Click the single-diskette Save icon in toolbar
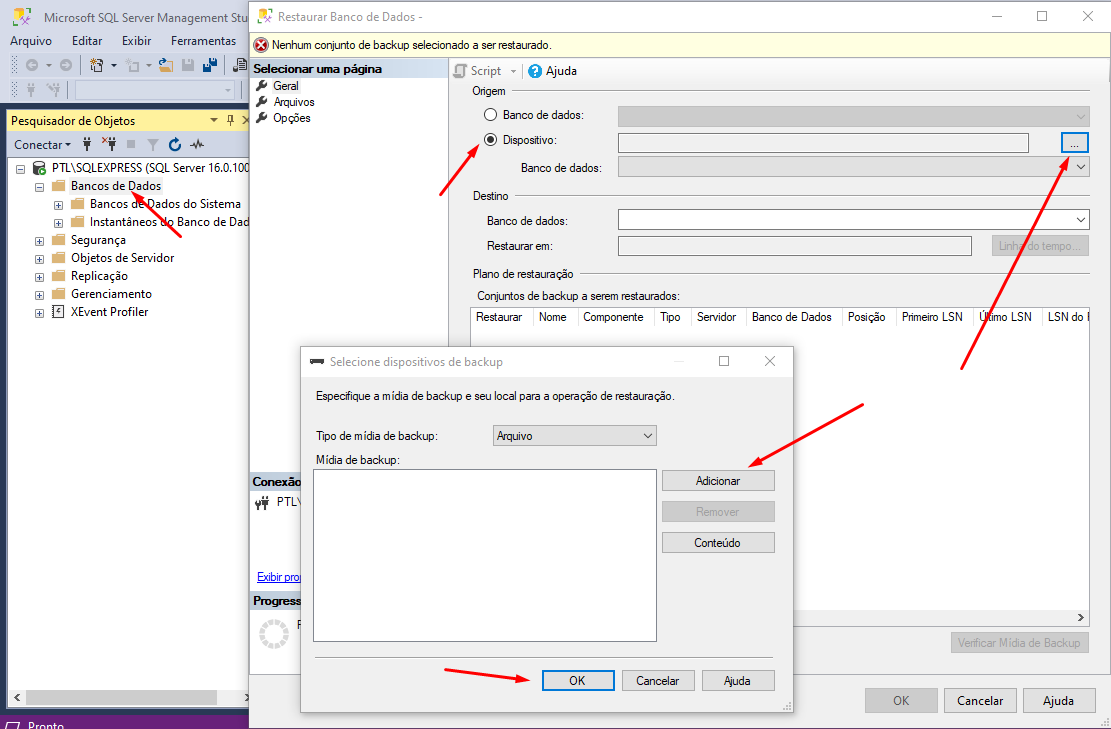 click(188, 65)
